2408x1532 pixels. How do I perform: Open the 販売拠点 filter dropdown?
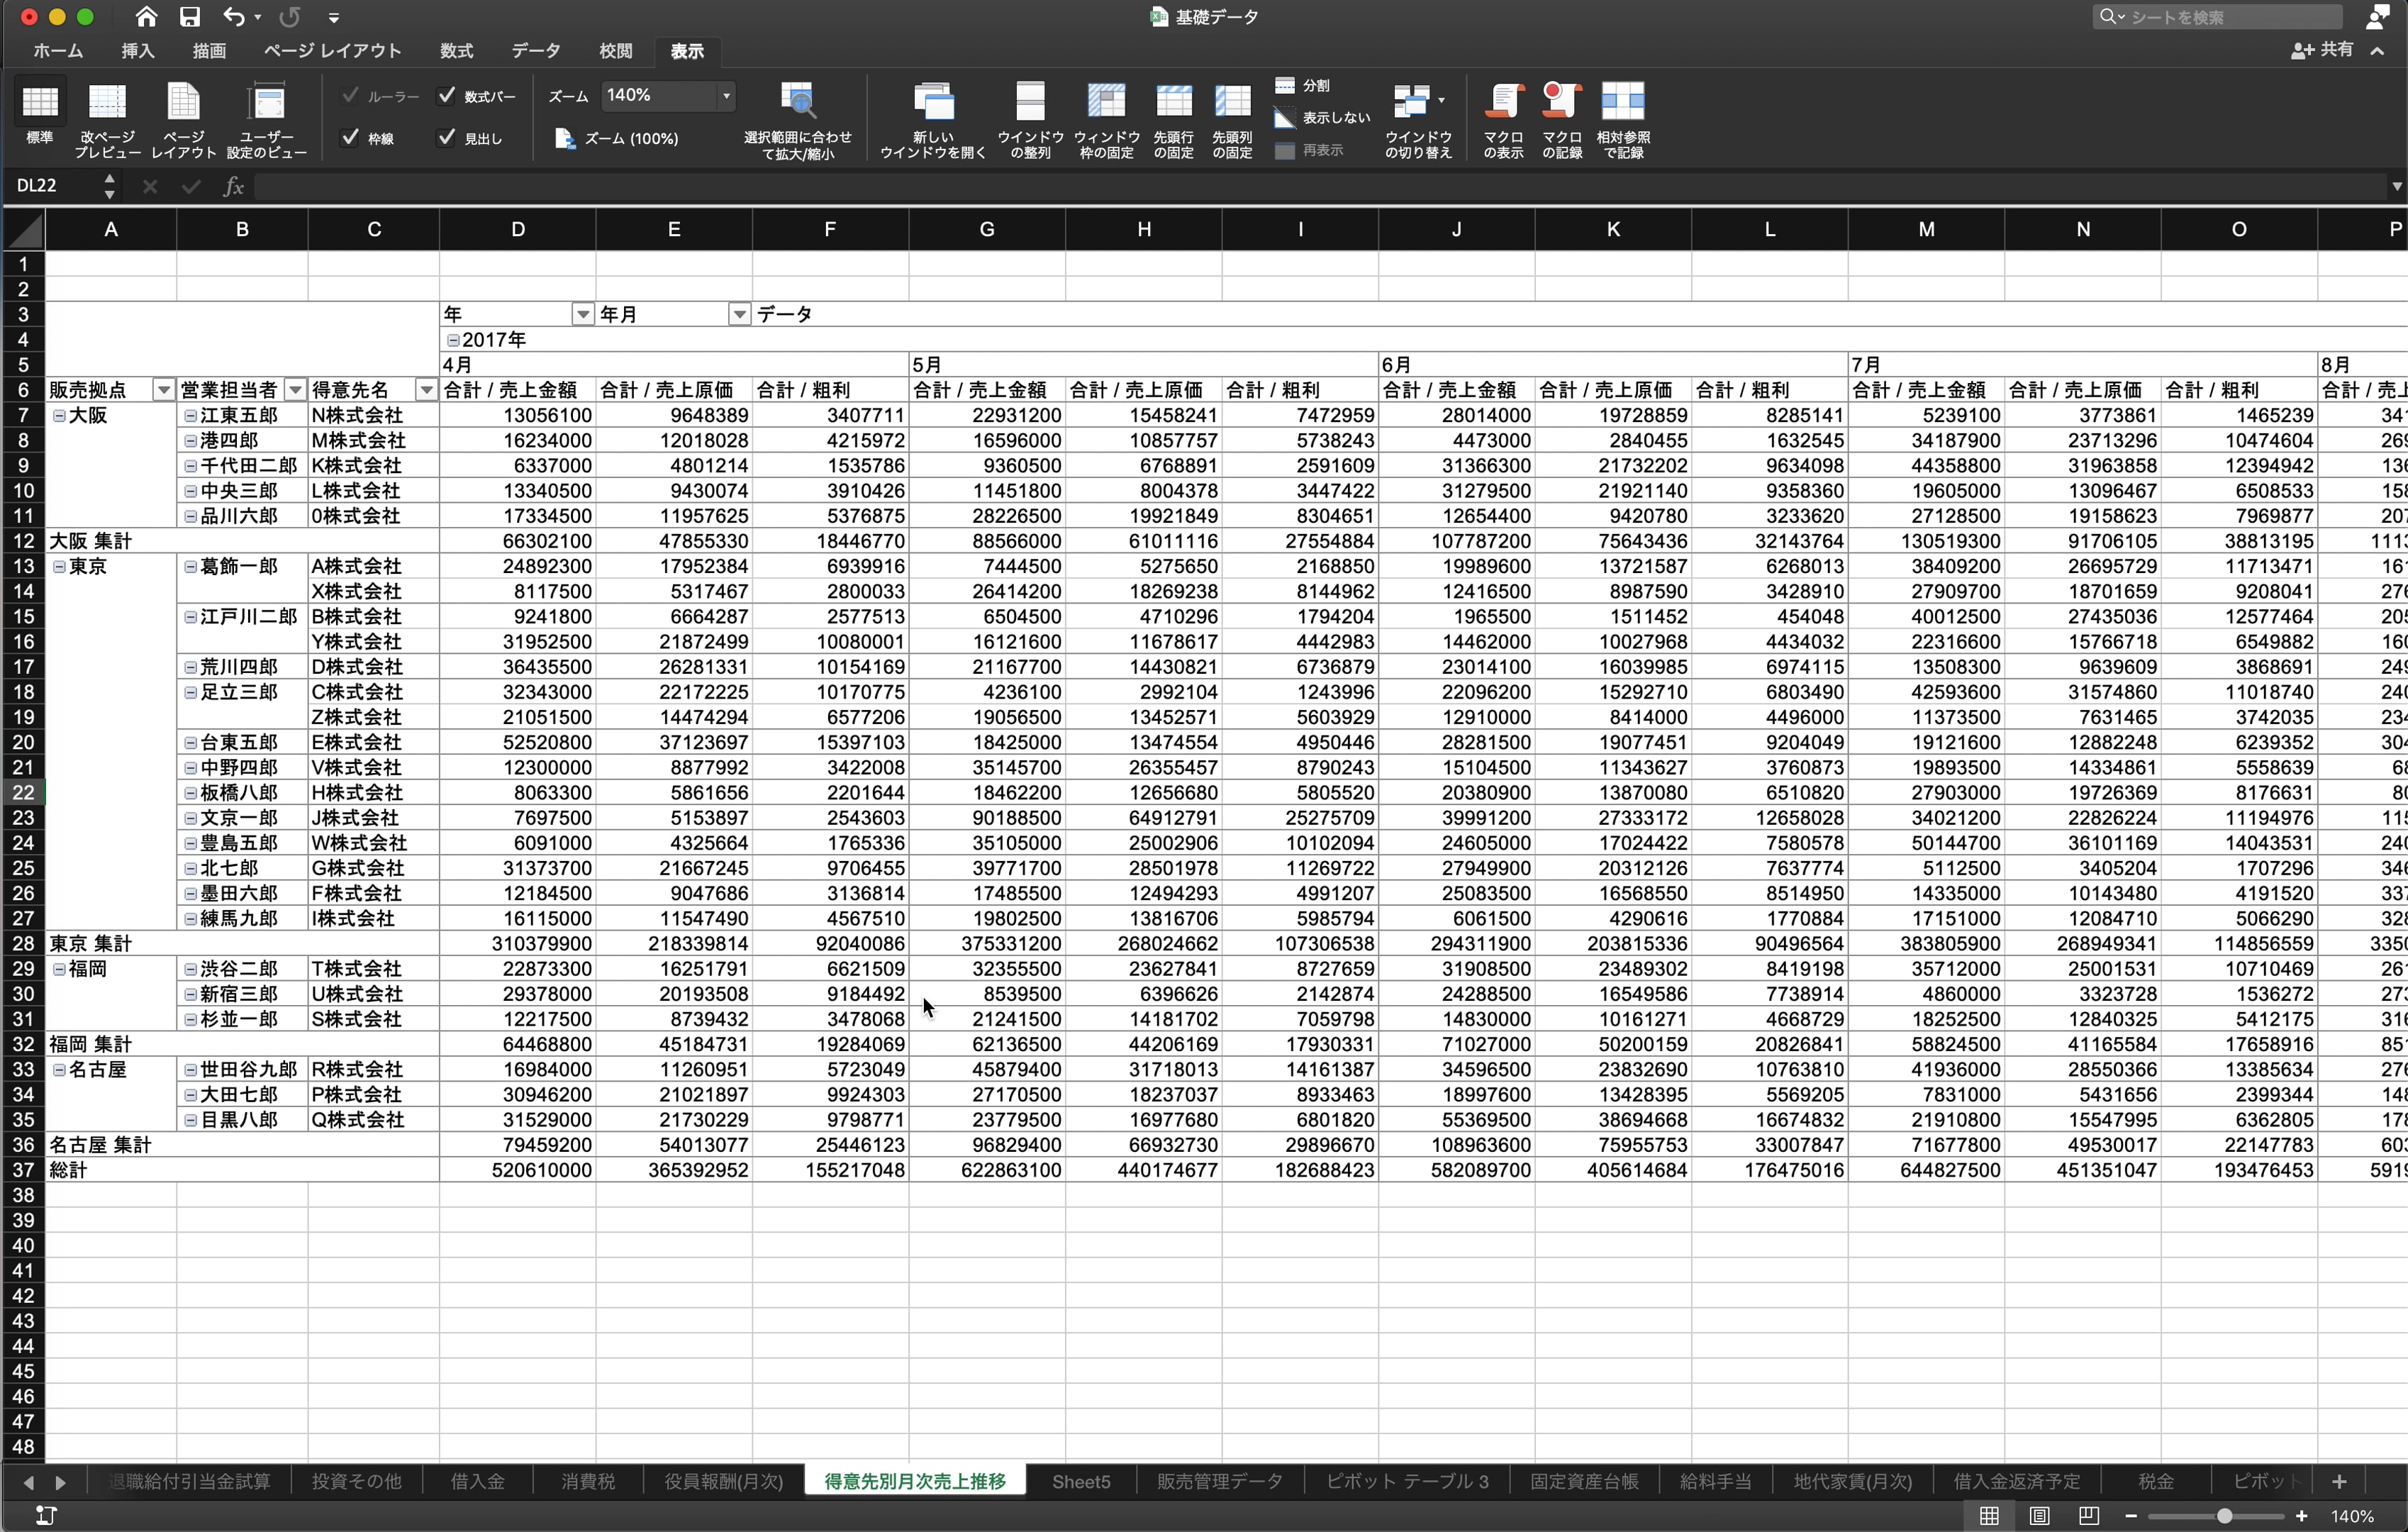[x=163, y=390]
